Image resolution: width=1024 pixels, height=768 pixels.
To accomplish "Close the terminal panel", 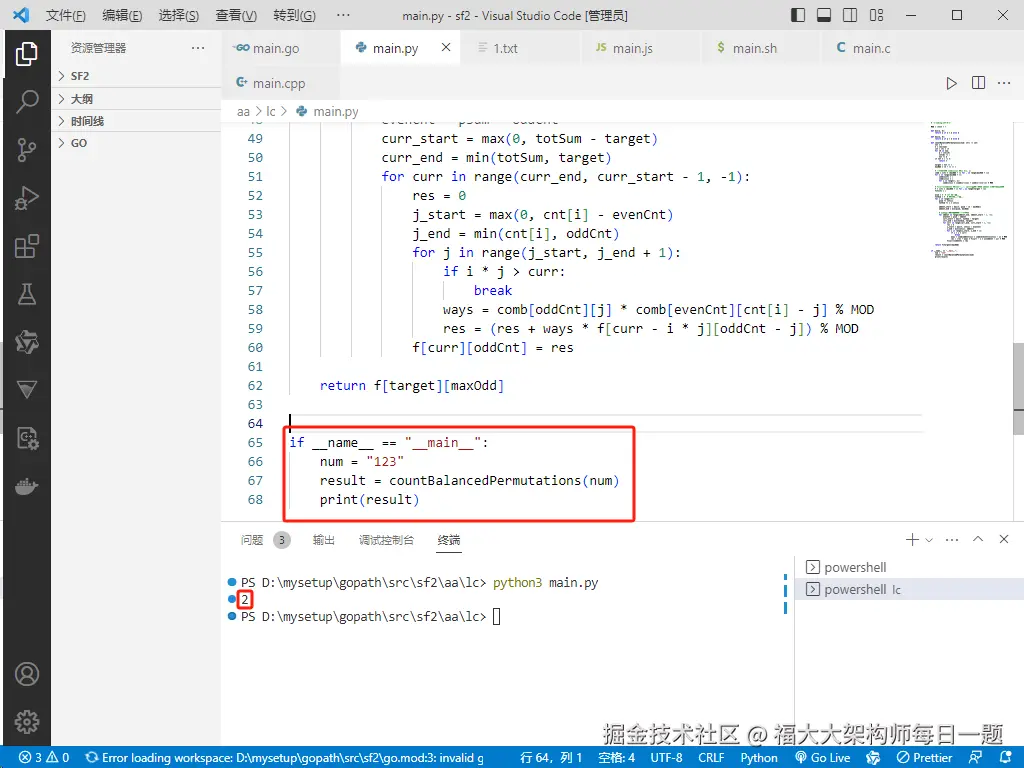I will 1004,539.
